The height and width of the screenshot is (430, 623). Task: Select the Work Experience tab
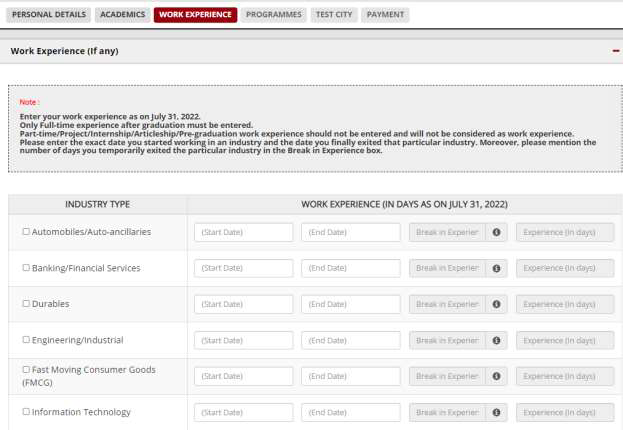tap(195, 15)
